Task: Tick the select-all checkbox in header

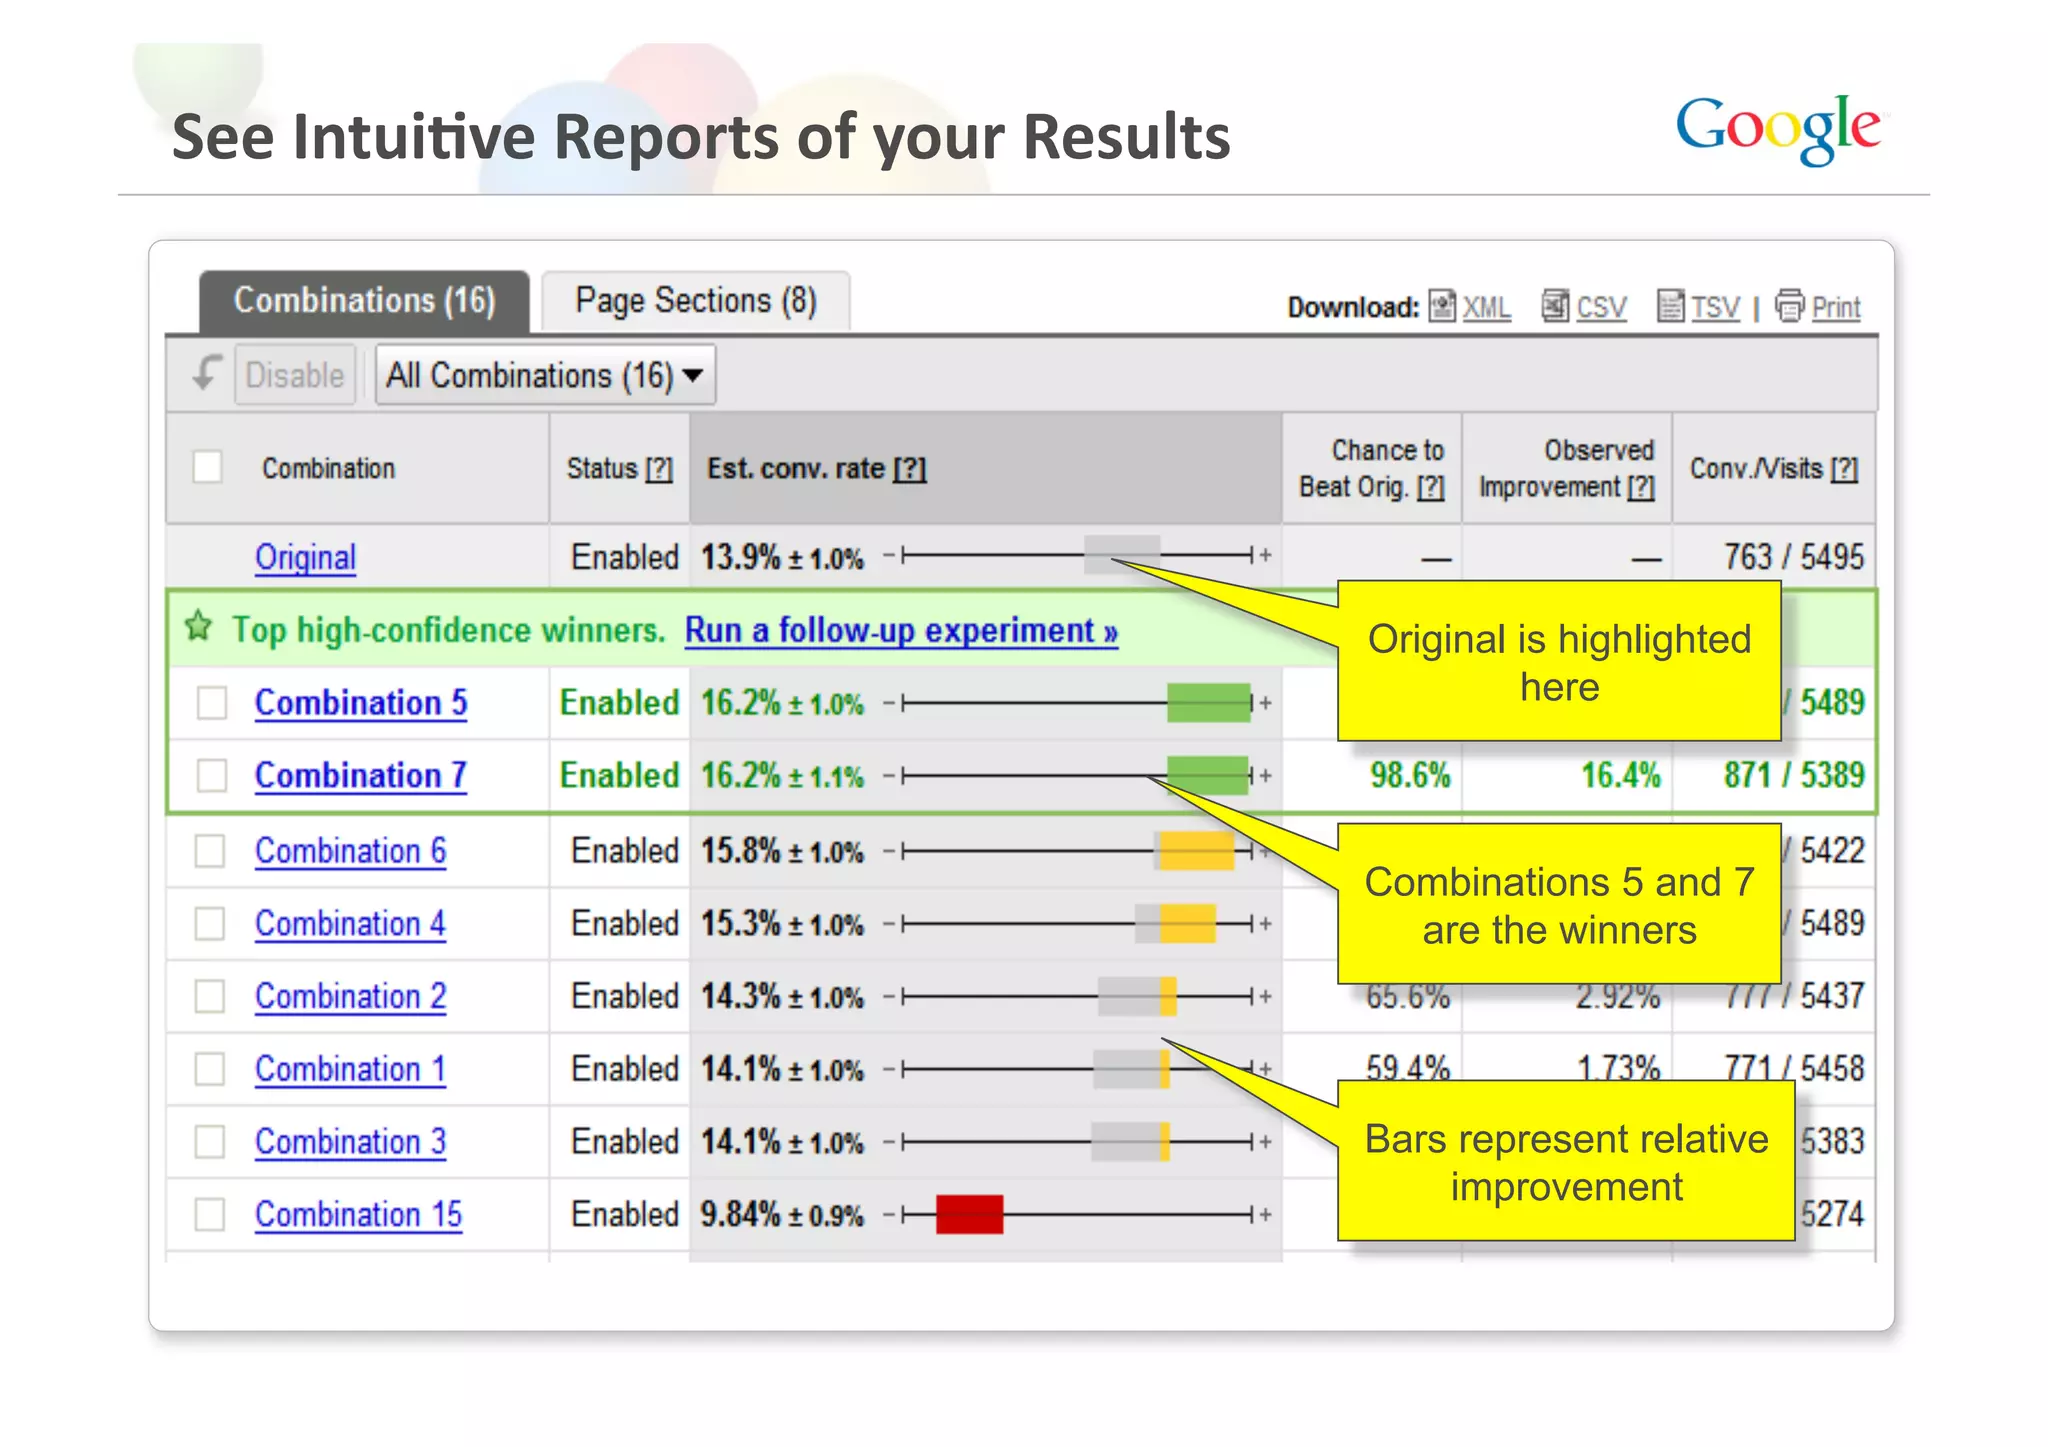Action: (x=208, y=467)
